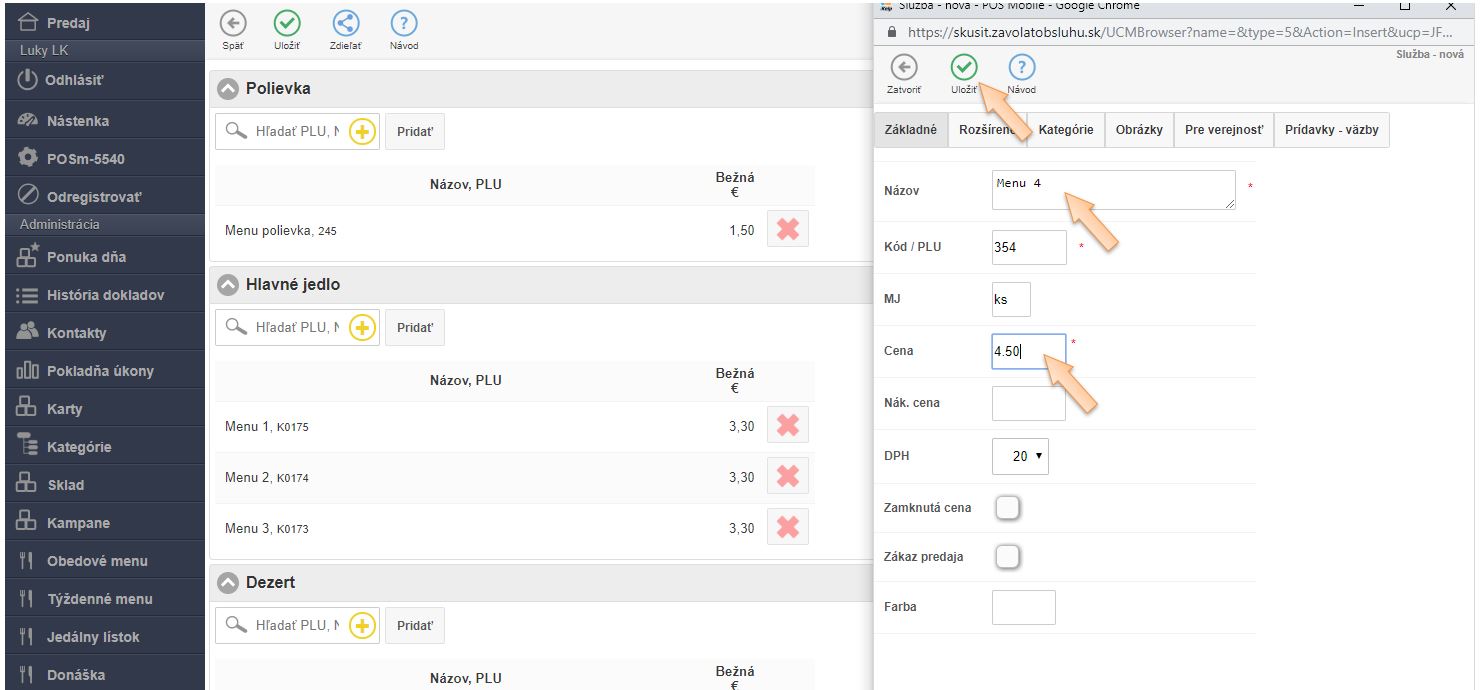Collapse the Polievka section
The width and height of the screenshot is (1481, 690).
click(x=229, y=89)
